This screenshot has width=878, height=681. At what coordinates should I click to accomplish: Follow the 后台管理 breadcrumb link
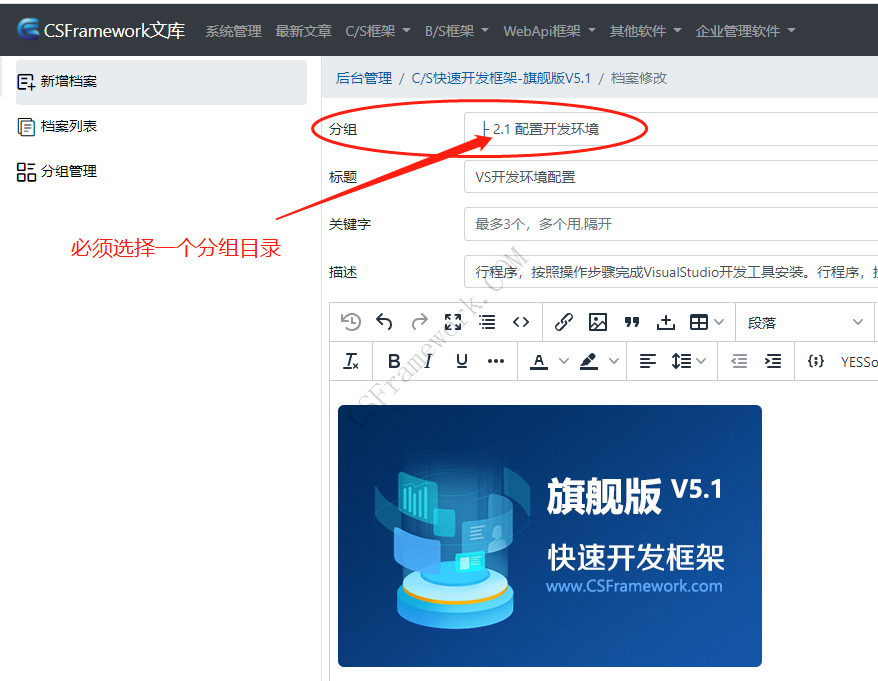tap(364, 78)
